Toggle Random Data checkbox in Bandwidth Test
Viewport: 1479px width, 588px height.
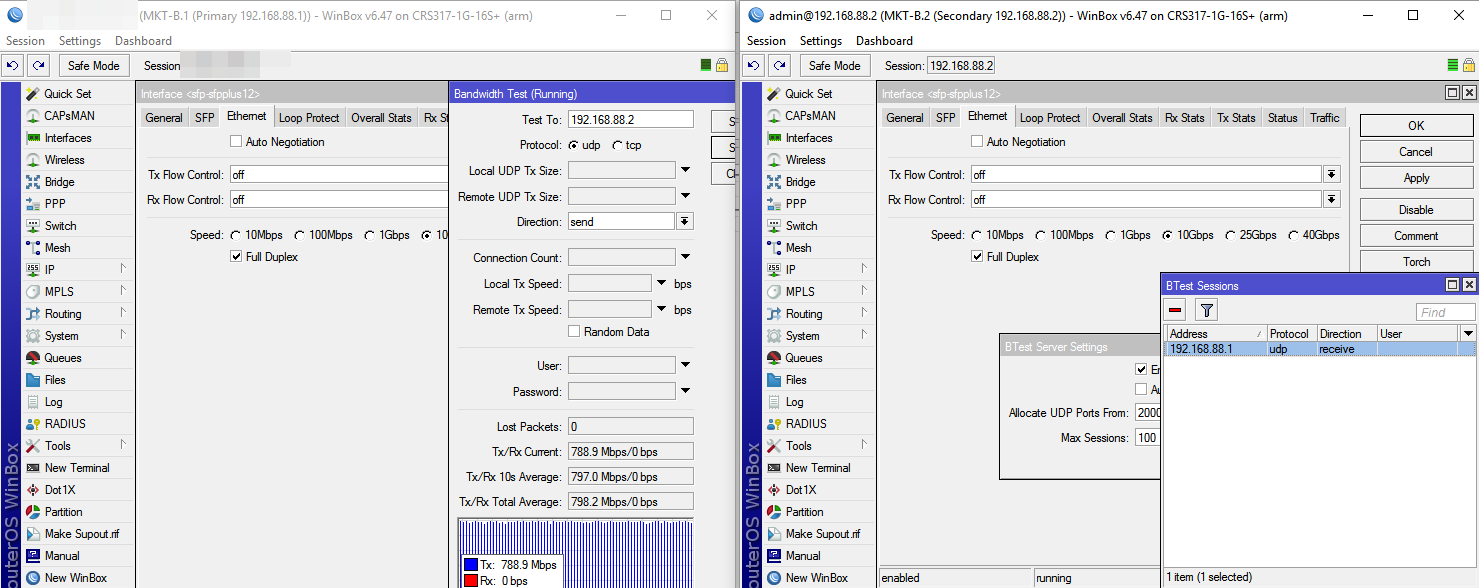point(574,332)
